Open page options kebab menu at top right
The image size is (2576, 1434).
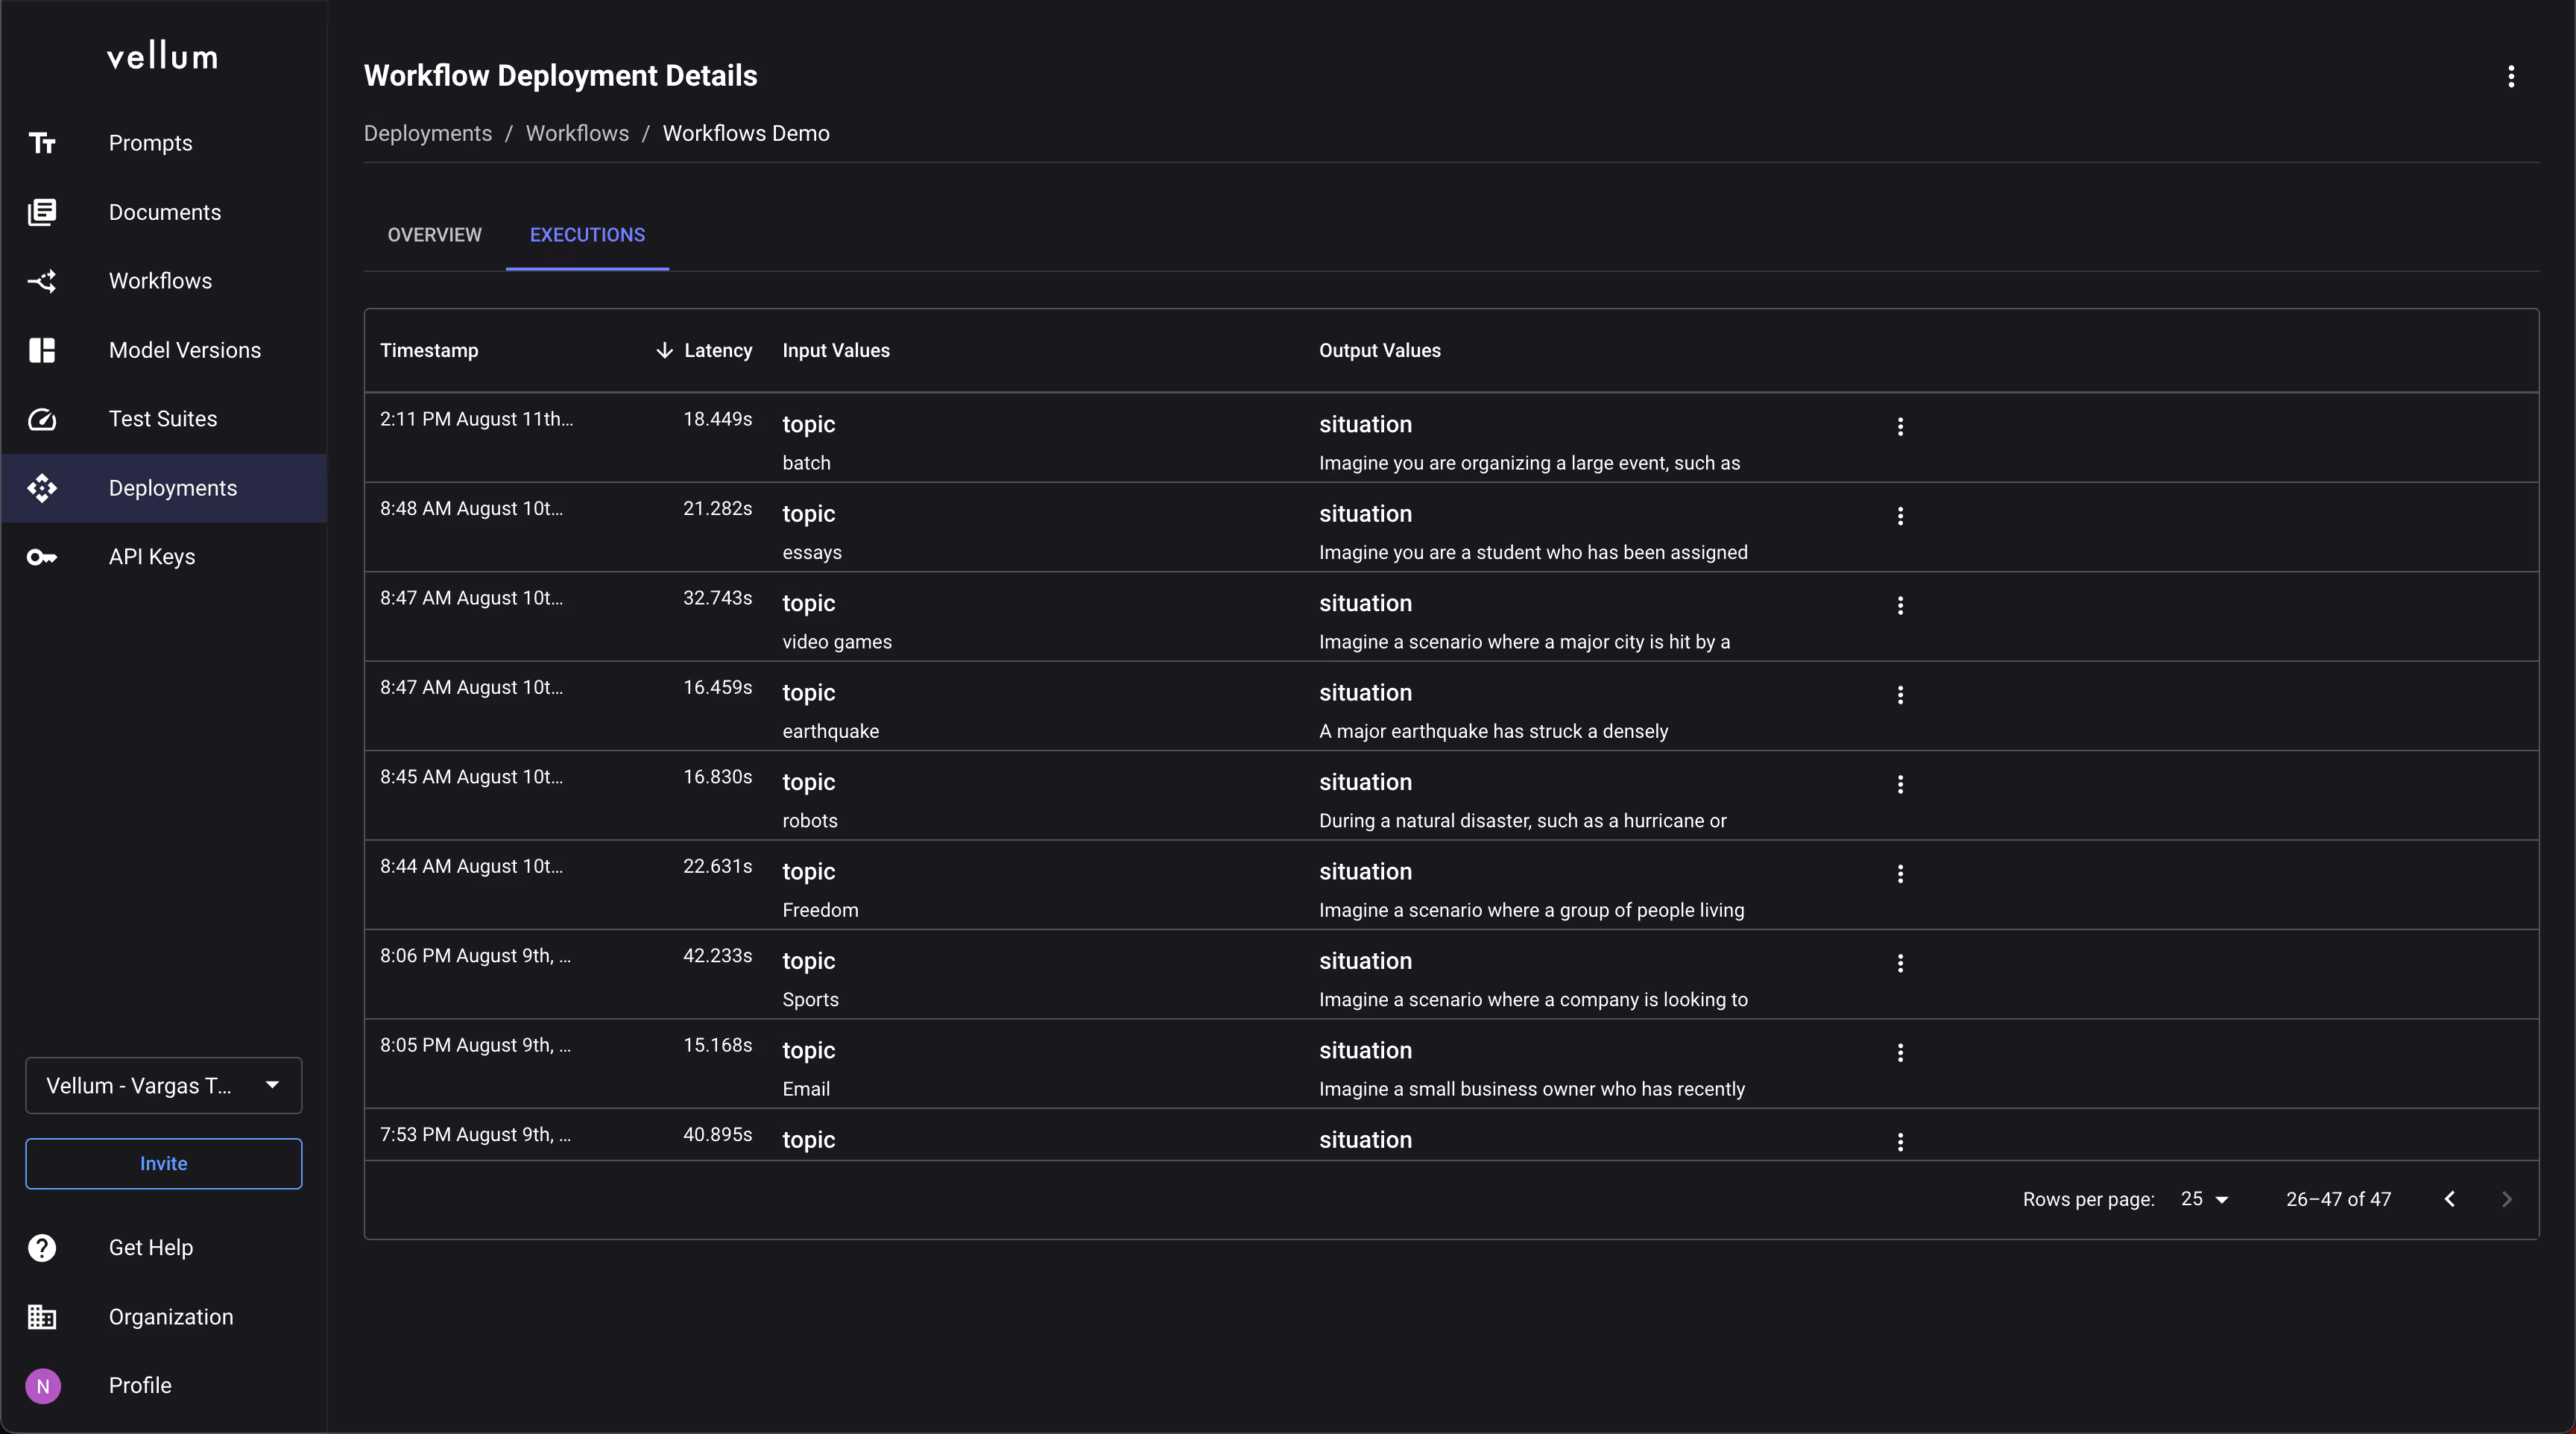[x=2511, y=77]
